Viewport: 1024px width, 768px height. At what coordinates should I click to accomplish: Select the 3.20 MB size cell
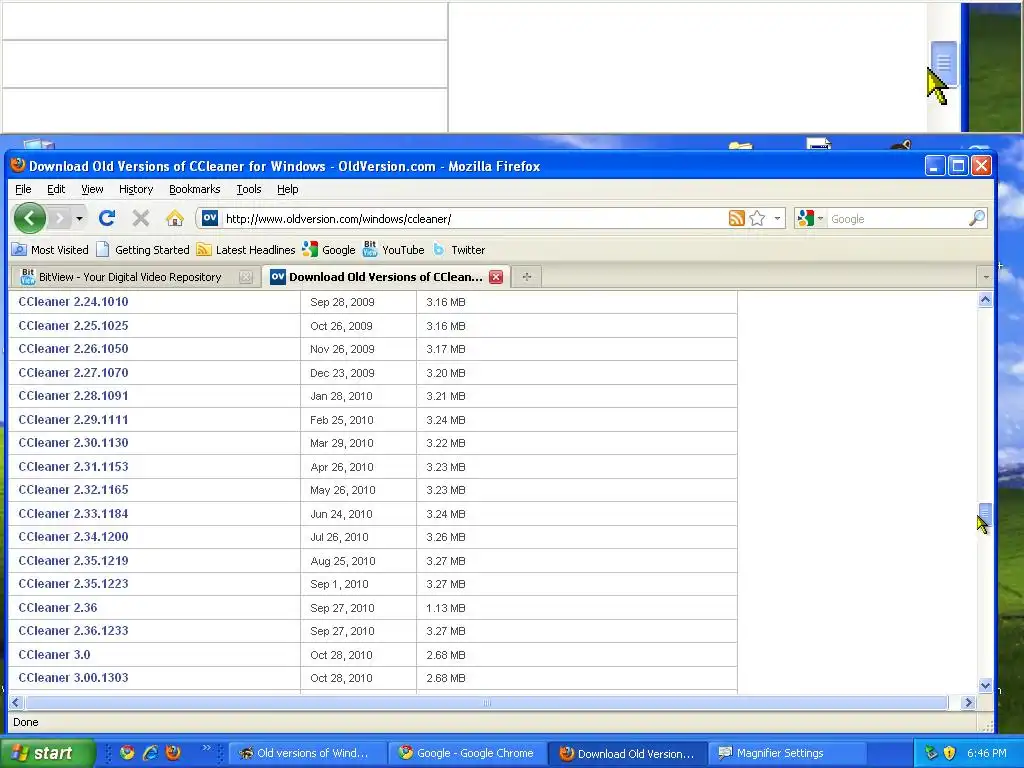[446, 373]
